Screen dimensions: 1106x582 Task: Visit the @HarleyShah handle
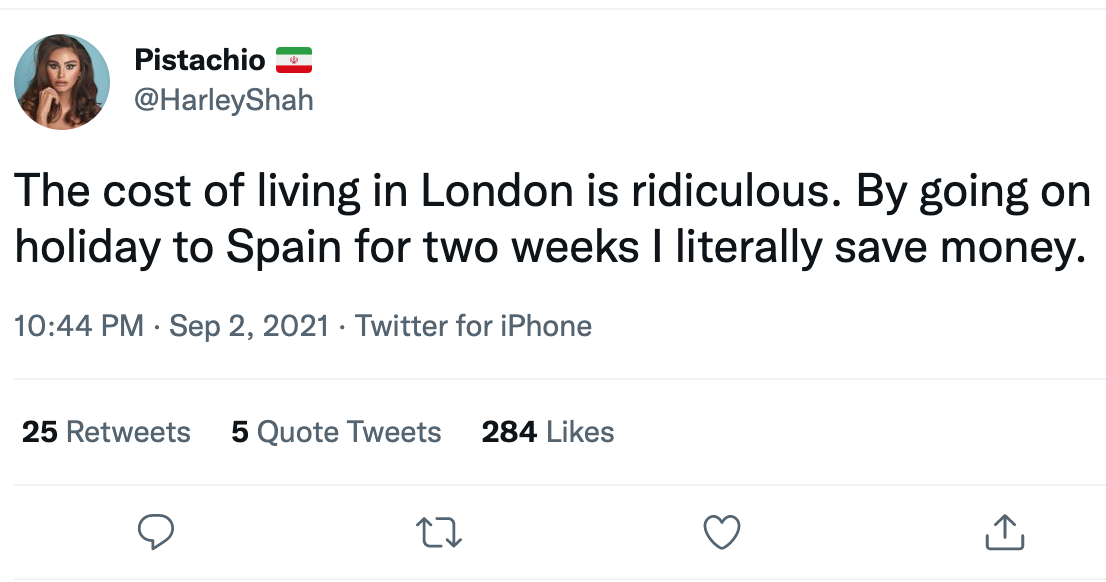(x=223, y=101)
